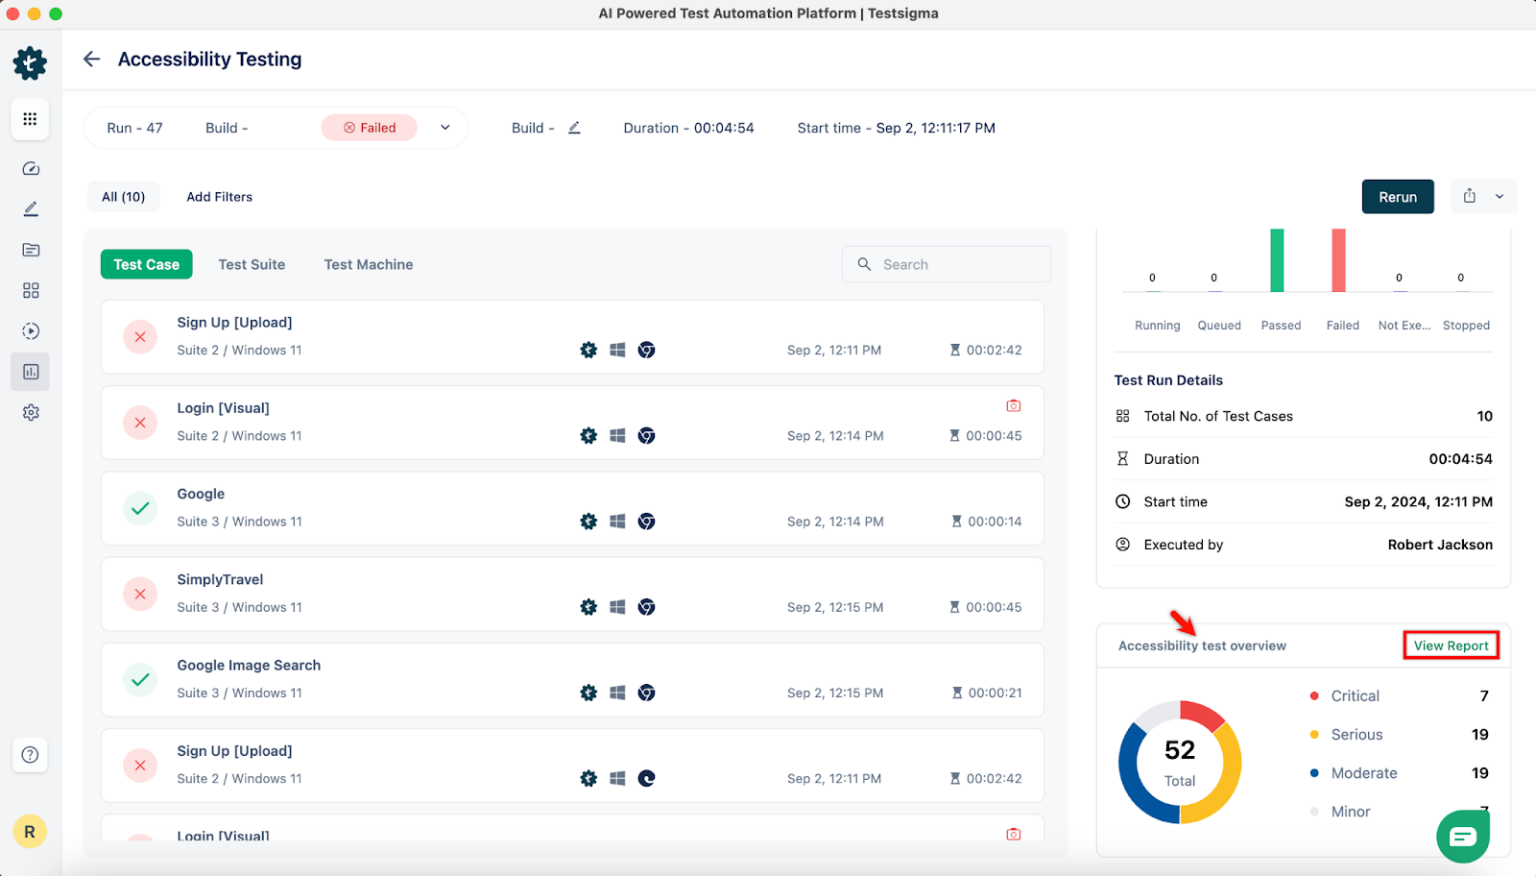Expand Add Filters options
Image resolution: width=1536 pixels, height=876 pixels.
[219, 196]
